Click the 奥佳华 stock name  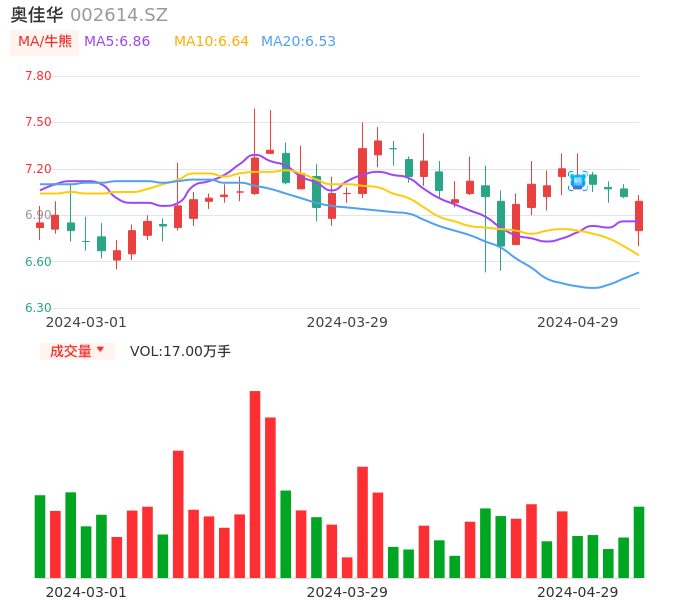[37, 15]
